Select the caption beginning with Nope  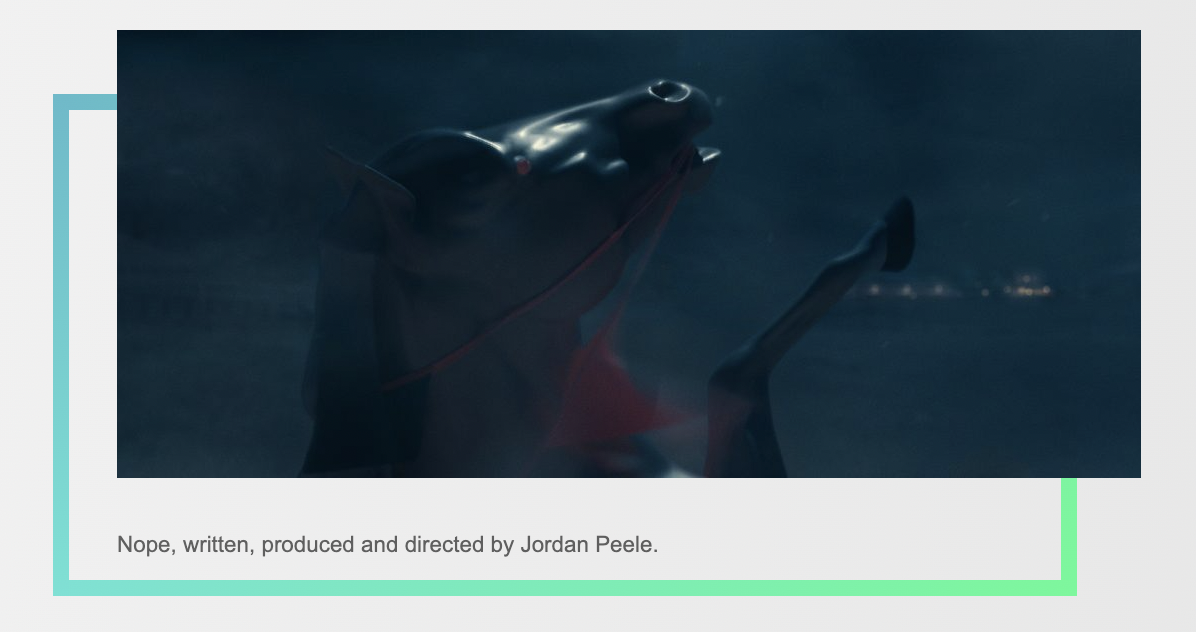pos(387,544)
